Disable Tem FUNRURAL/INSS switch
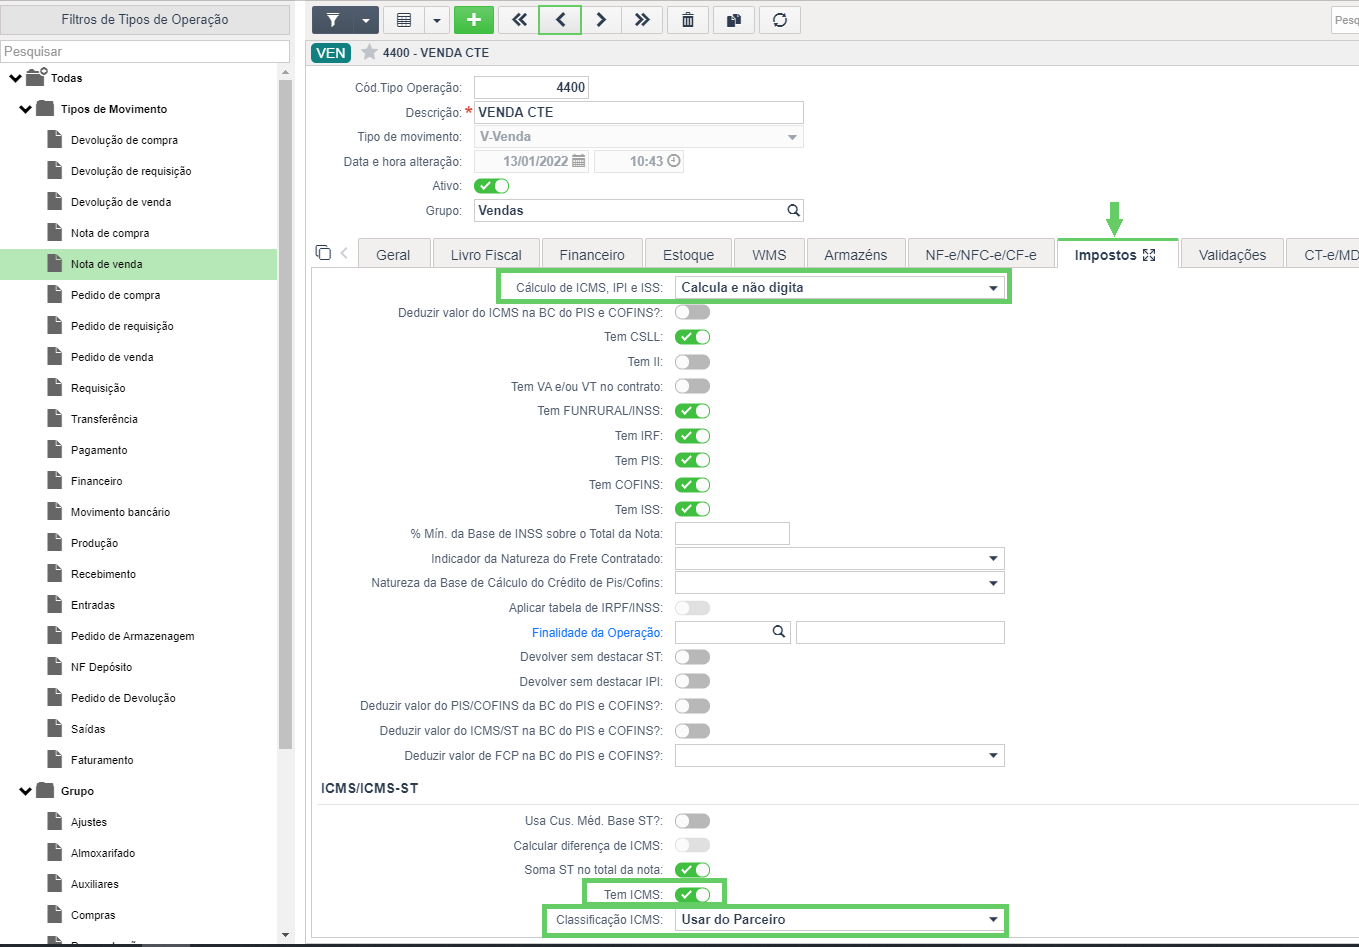The width and height of the screenshot is (1359, 947). point(692,411)
